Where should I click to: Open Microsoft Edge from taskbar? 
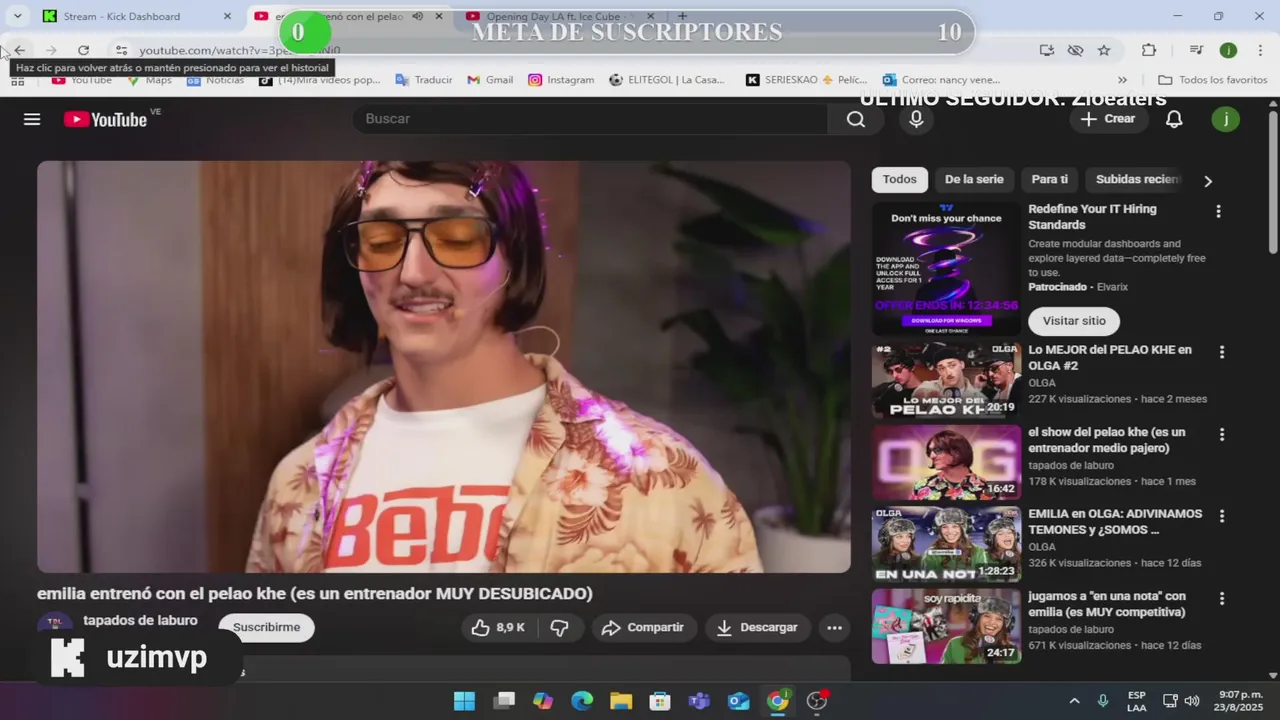(582, 700)
